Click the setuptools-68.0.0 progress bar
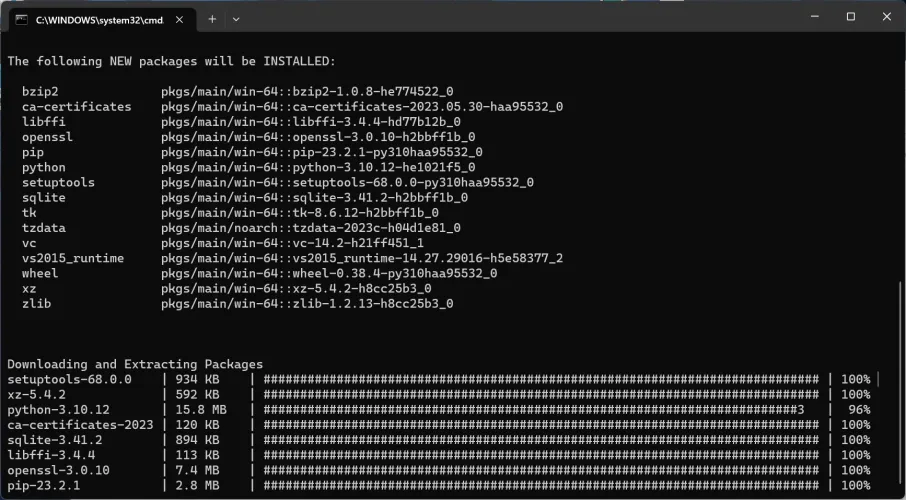 [540, 380]
